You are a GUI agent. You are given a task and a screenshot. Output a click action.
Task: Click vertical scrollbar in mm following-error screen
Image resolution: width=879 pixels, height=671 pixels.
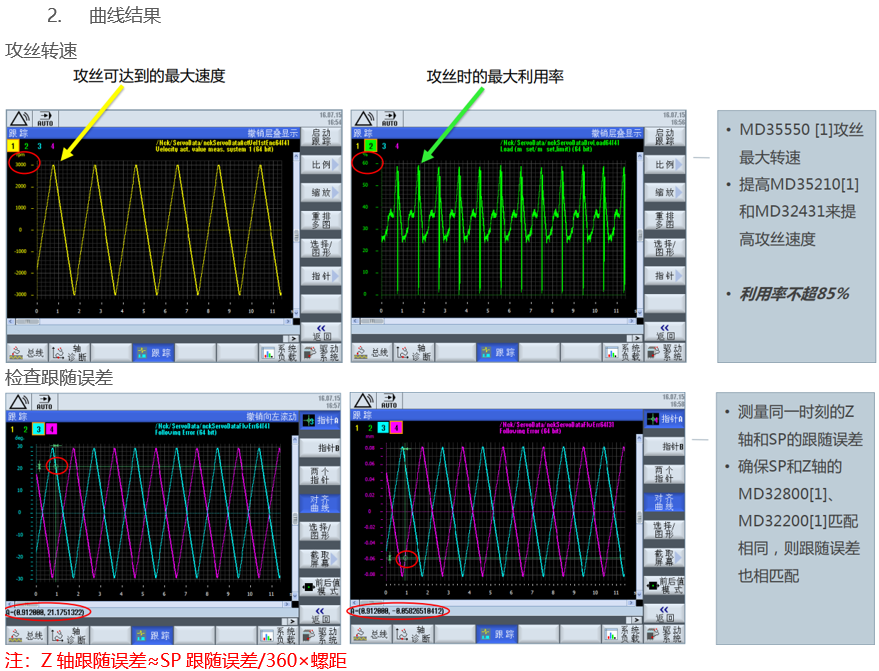tap(639, 517)
